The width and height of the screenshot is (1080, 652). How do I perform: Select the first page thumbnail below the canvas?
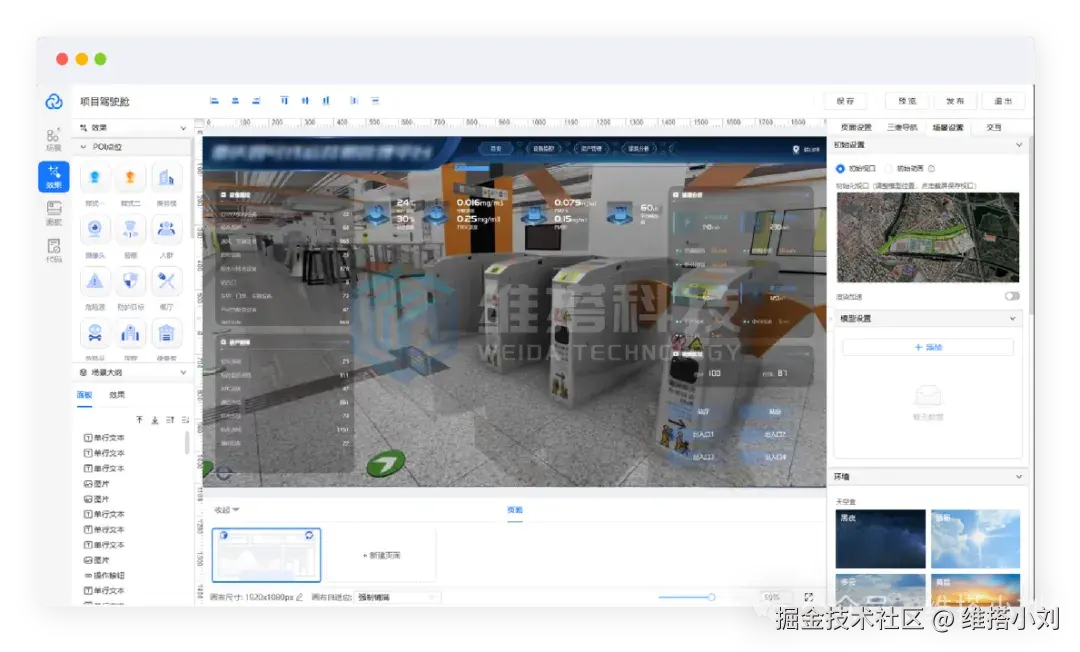pos(267,555)
